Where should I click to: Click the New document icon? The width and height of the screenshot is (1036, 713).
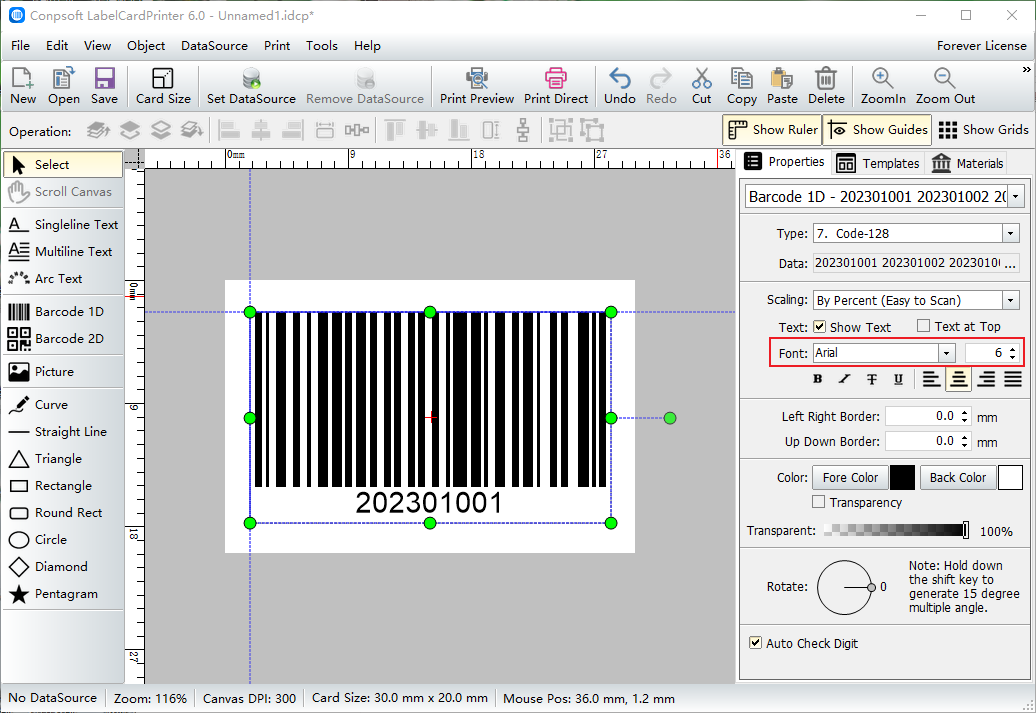22,86
